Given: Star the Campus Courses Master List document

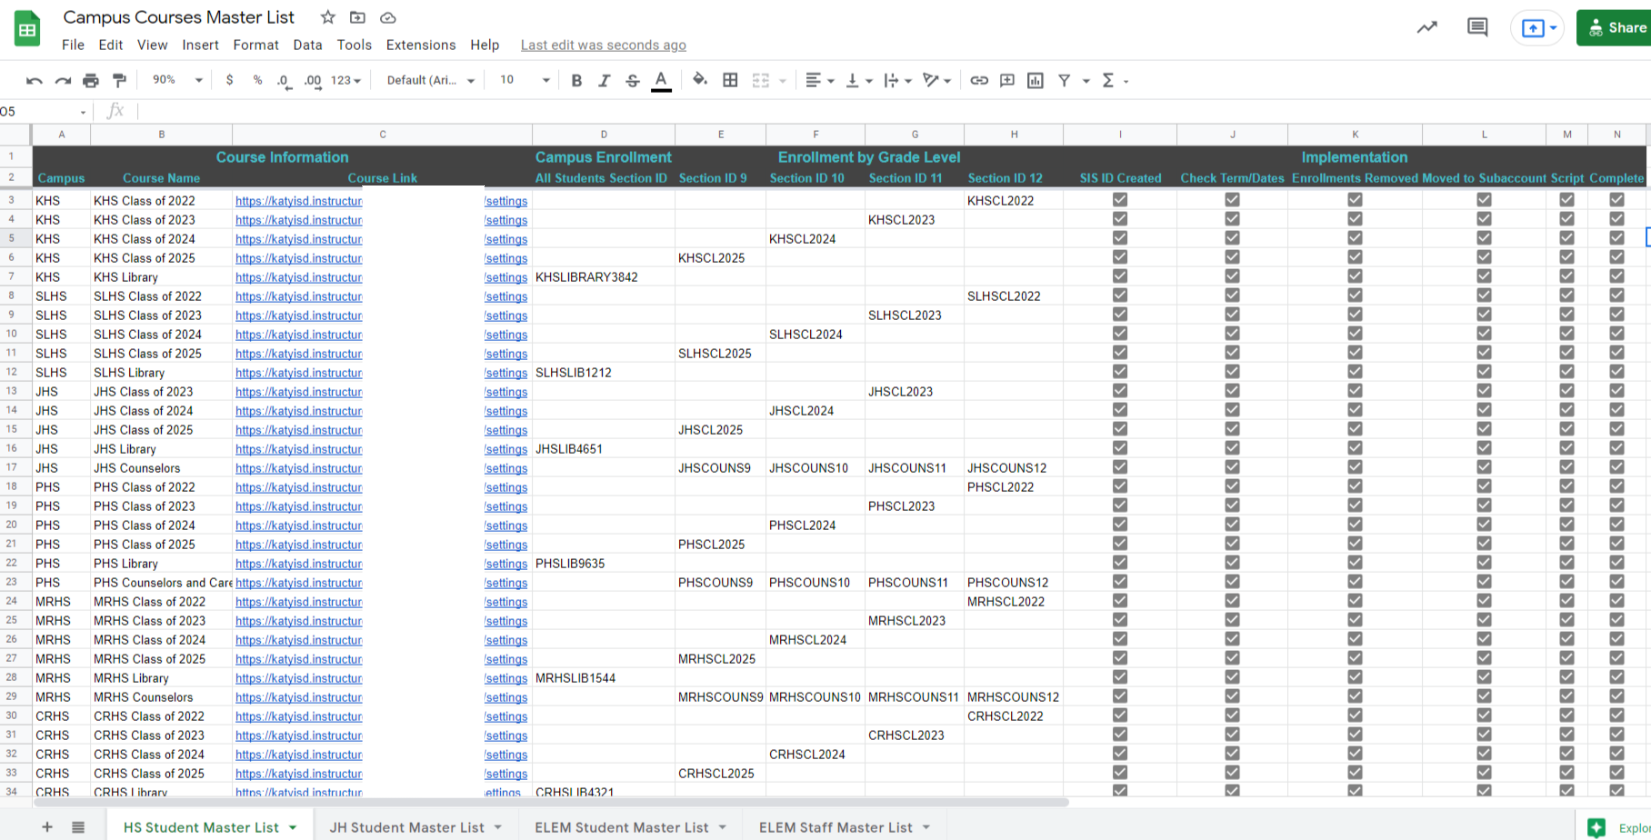Looking at the screenshot, I should point(328,17).
